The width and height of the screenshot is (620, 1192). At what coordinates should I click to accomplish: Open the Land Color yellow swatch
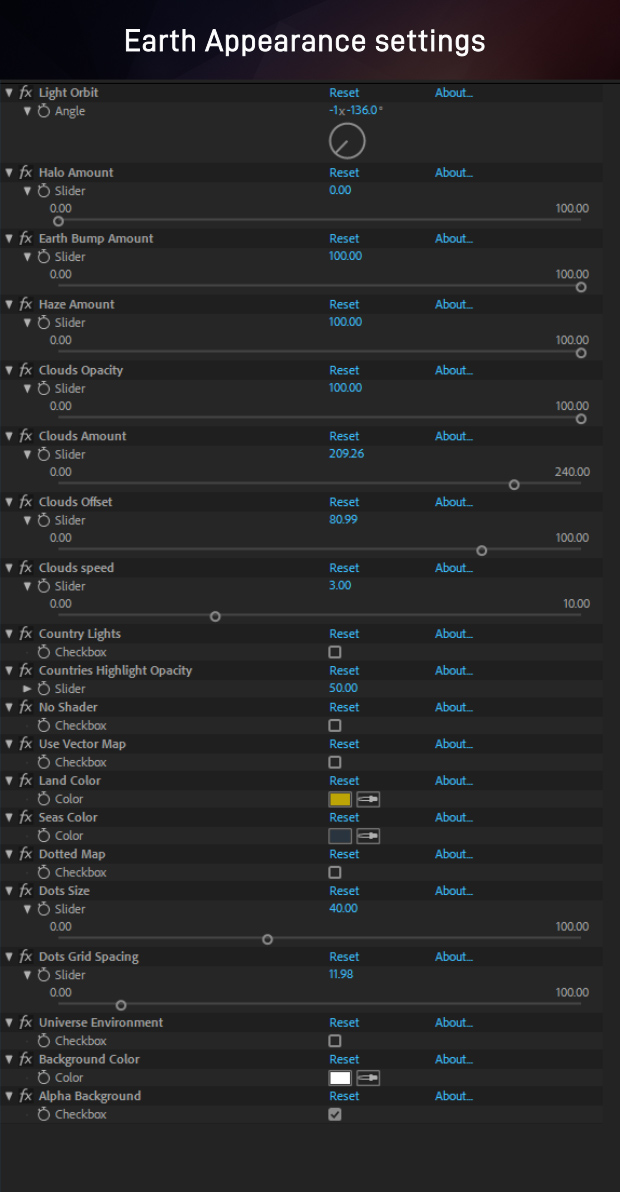pos(340,799)
